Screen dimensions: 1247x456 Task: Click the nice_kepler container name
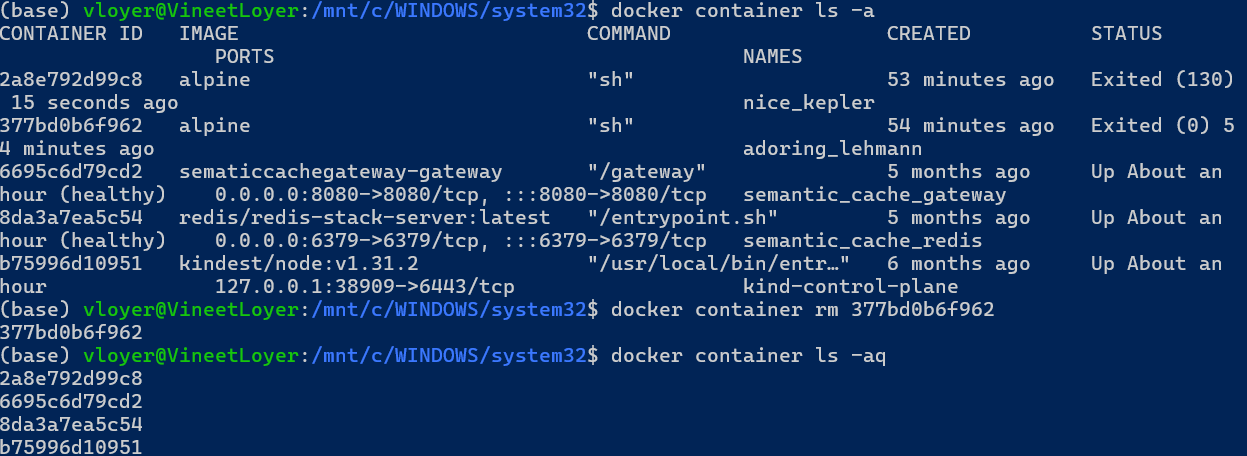point(809,103)
